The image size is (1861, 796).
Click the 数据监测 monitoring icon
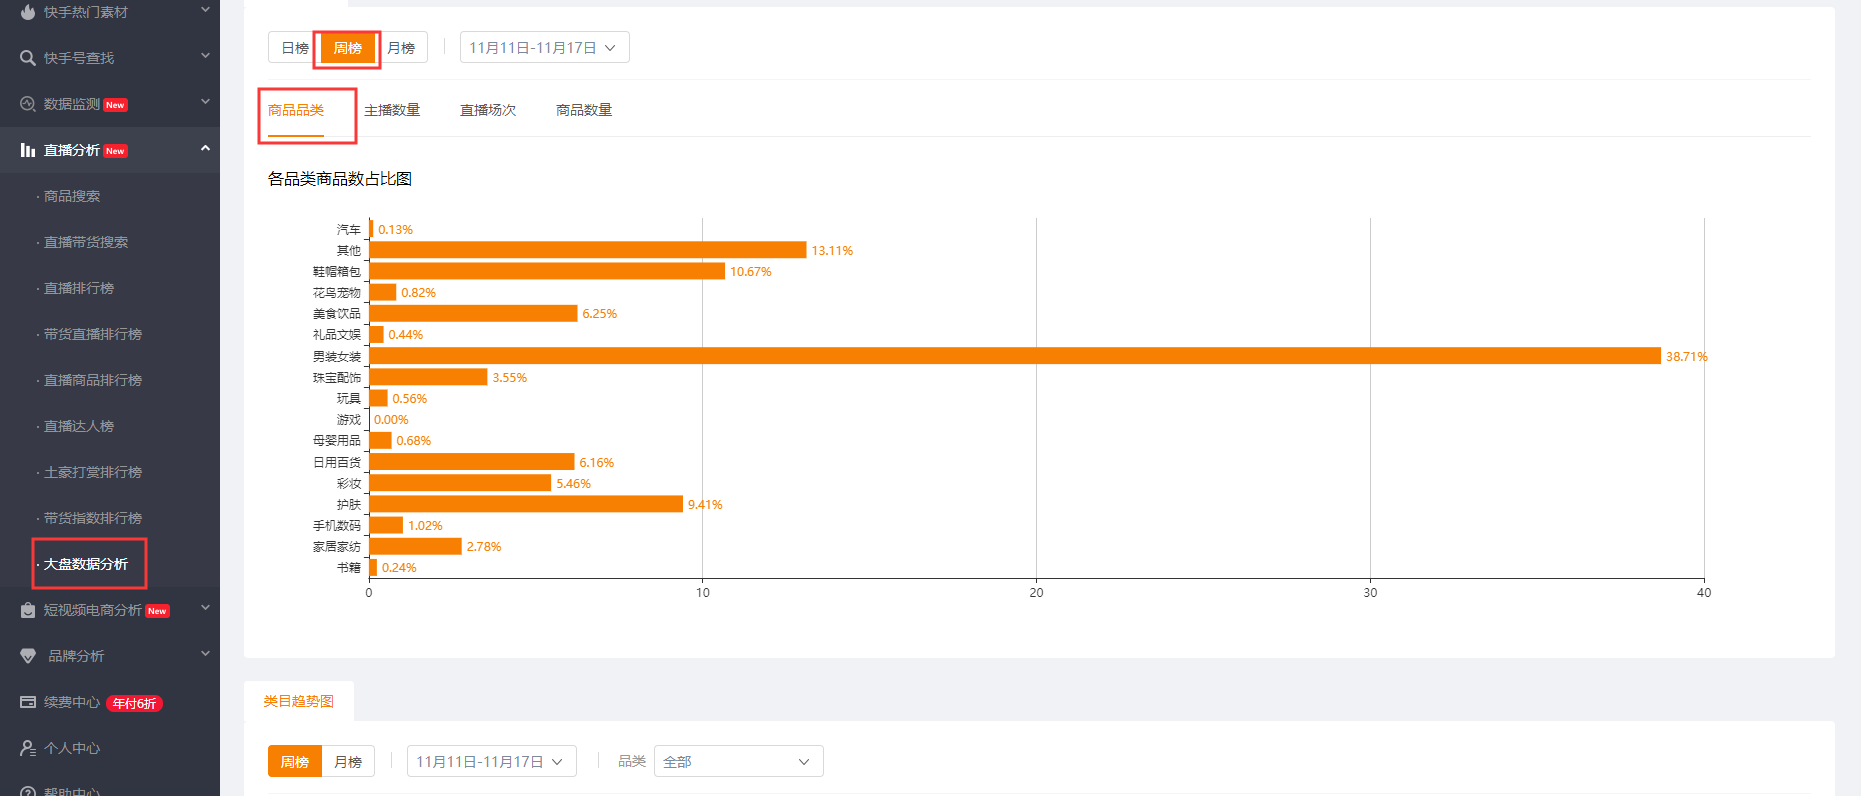click(x=28, y=104)
